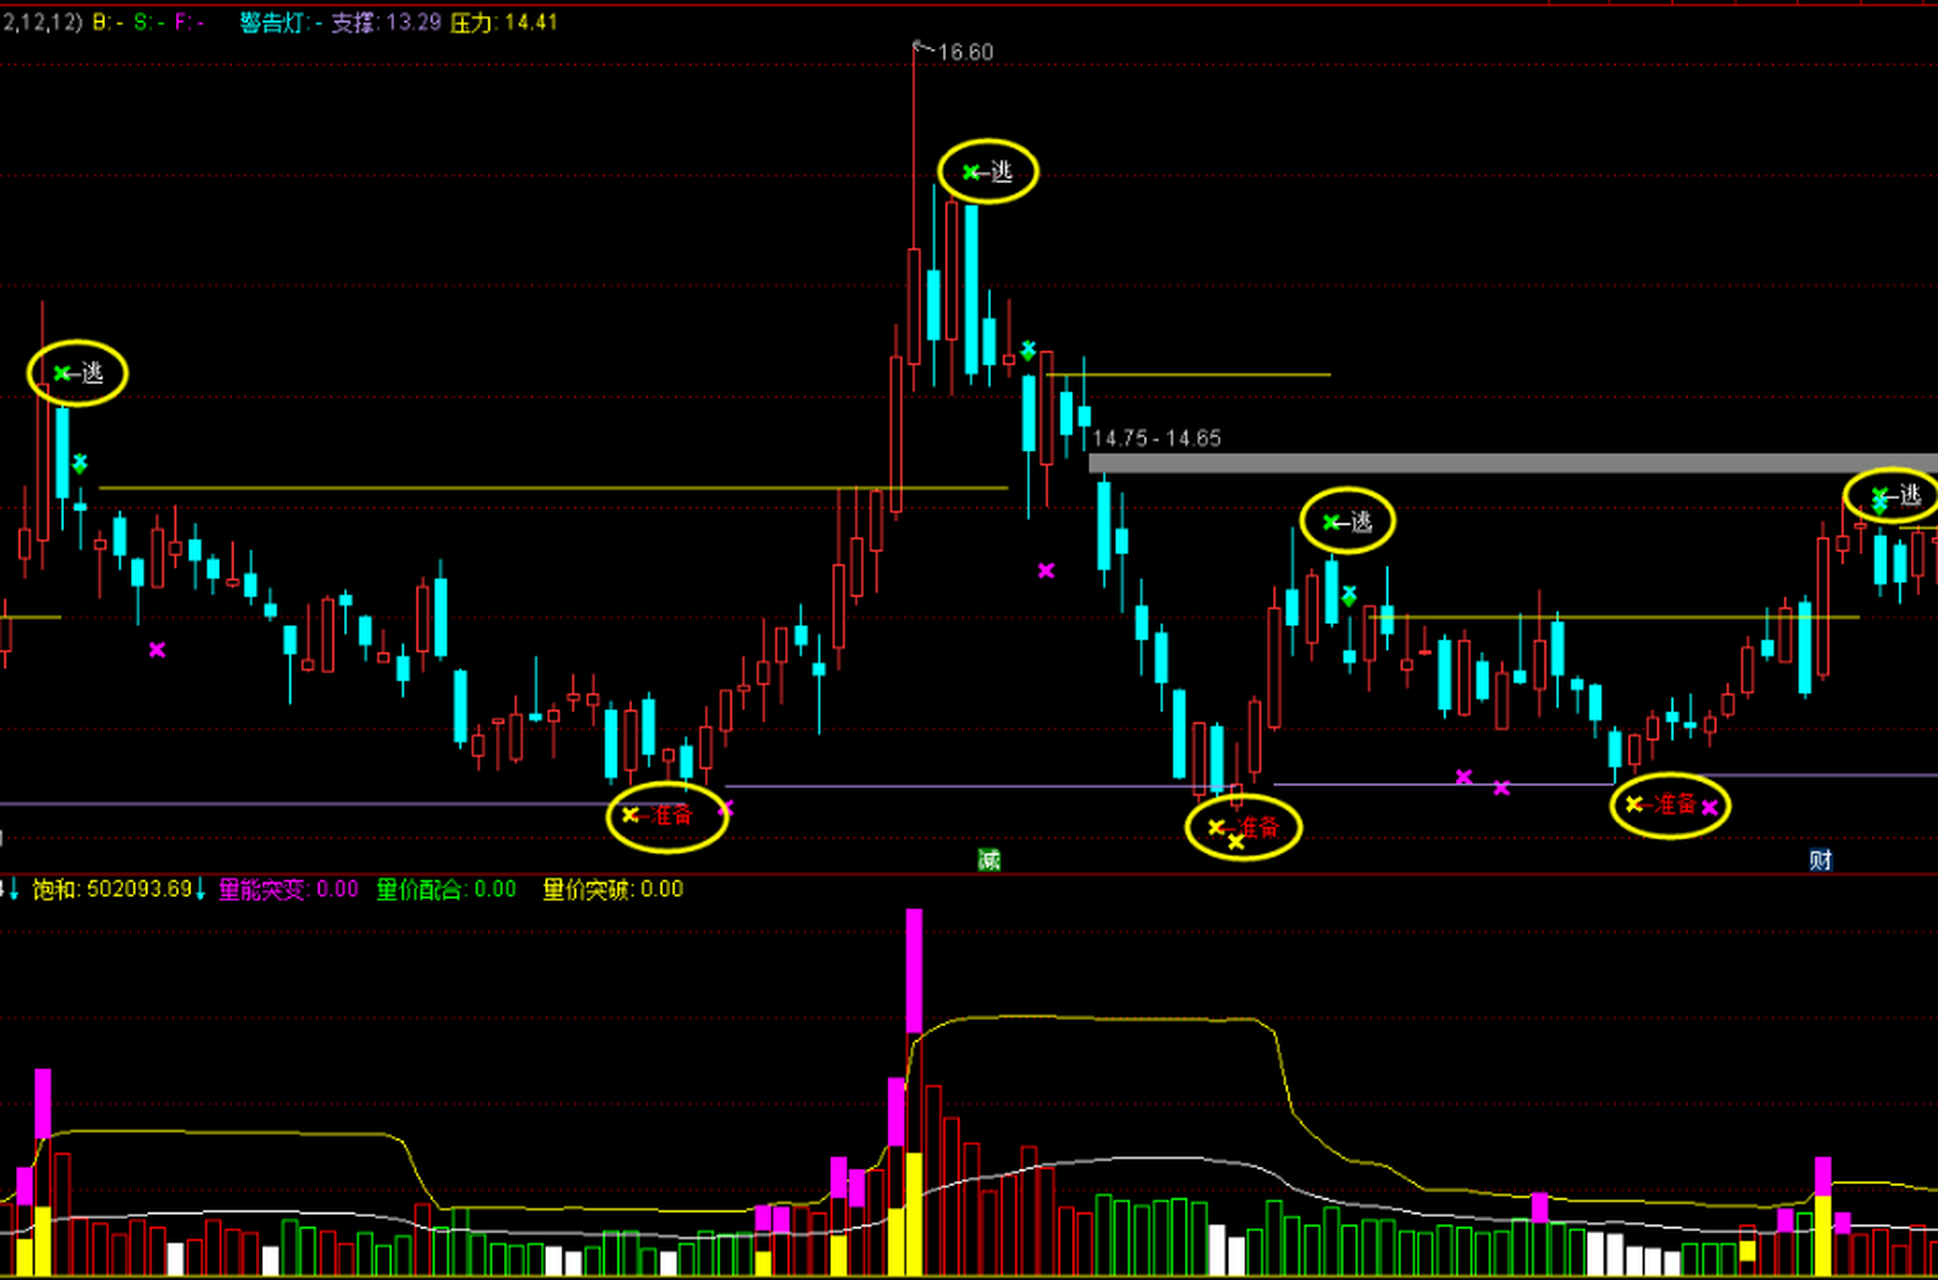Click the tallest magenta volume bar
Viewport: 1938px width, 1280px height.
914,970
